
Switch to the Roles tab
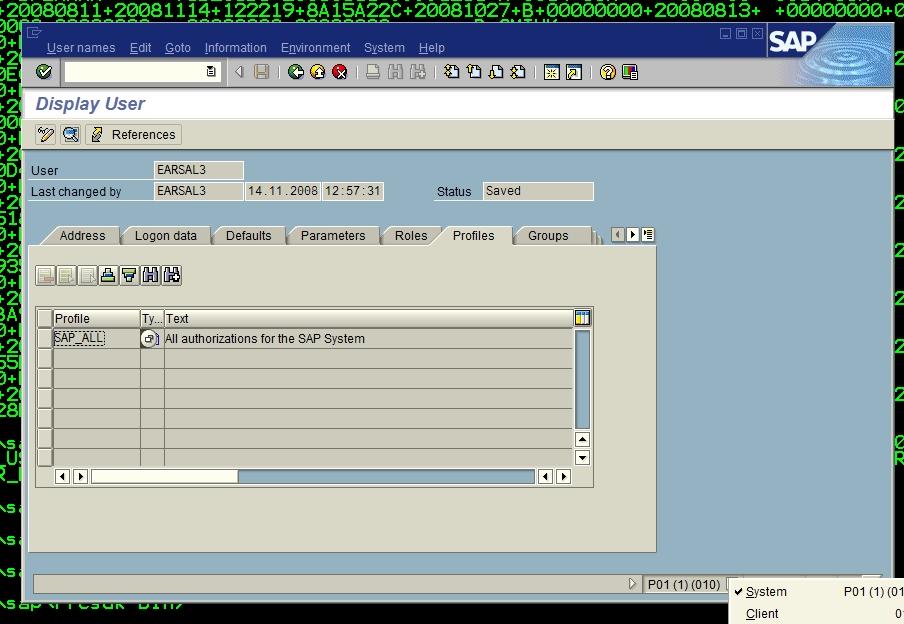[411, 235]
